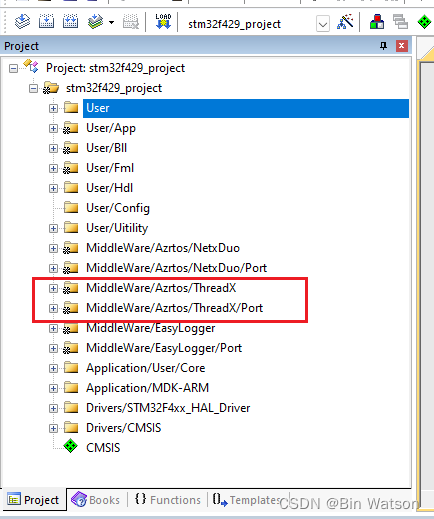The image size is (434, 519).
Task: Expand the Drivers/STM32F4xx_HAL_Driver group
Action: click(53, 408)
